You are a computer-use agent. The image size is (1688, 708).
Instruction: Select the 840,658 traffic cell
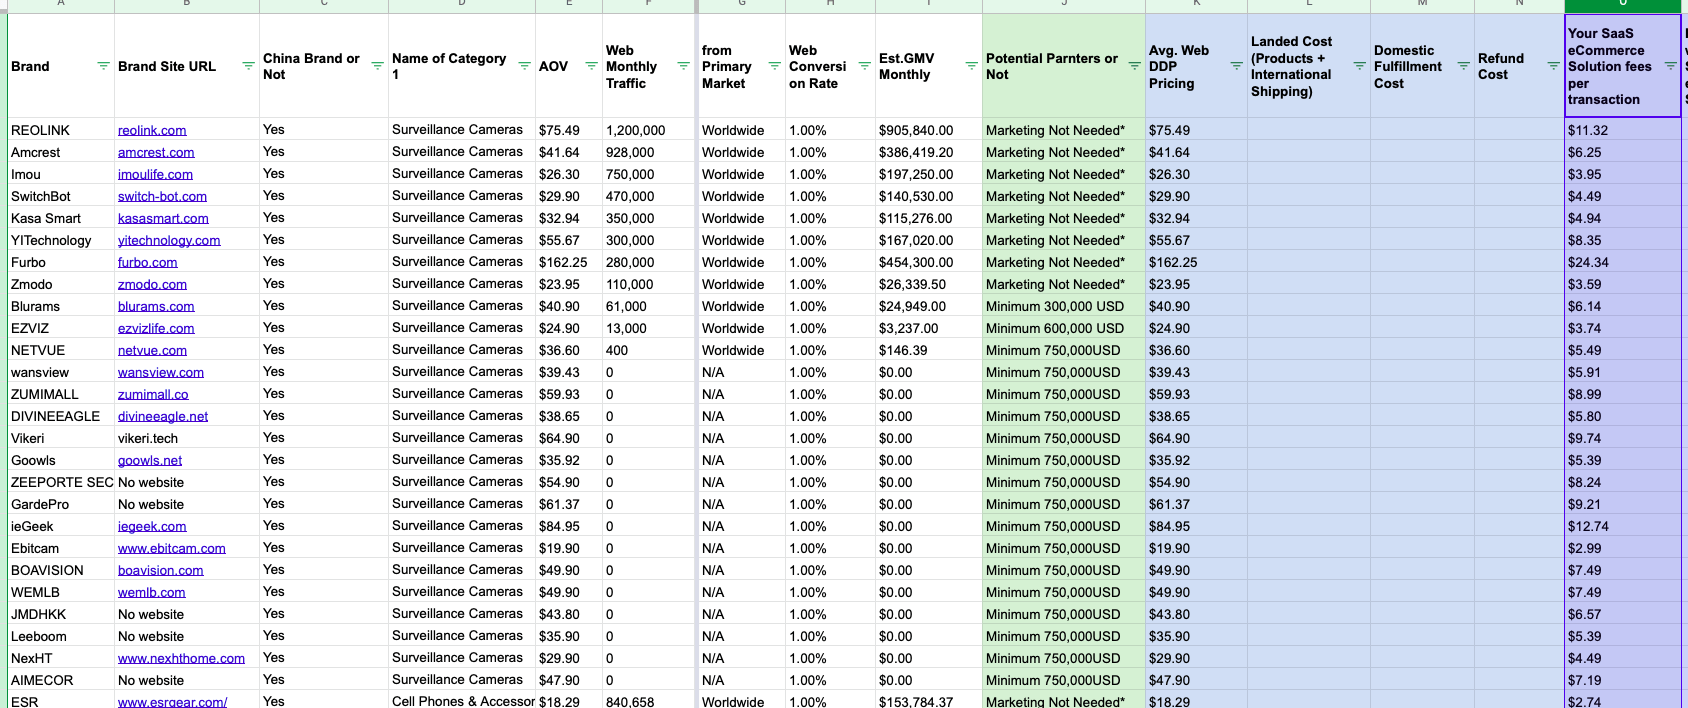[x=649, y=701]
